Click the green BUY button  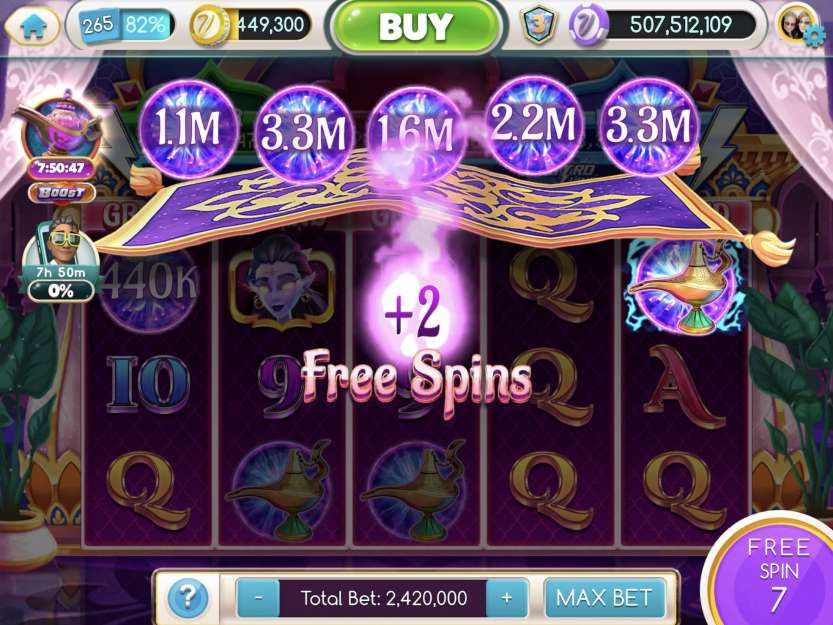pos(416,27)
